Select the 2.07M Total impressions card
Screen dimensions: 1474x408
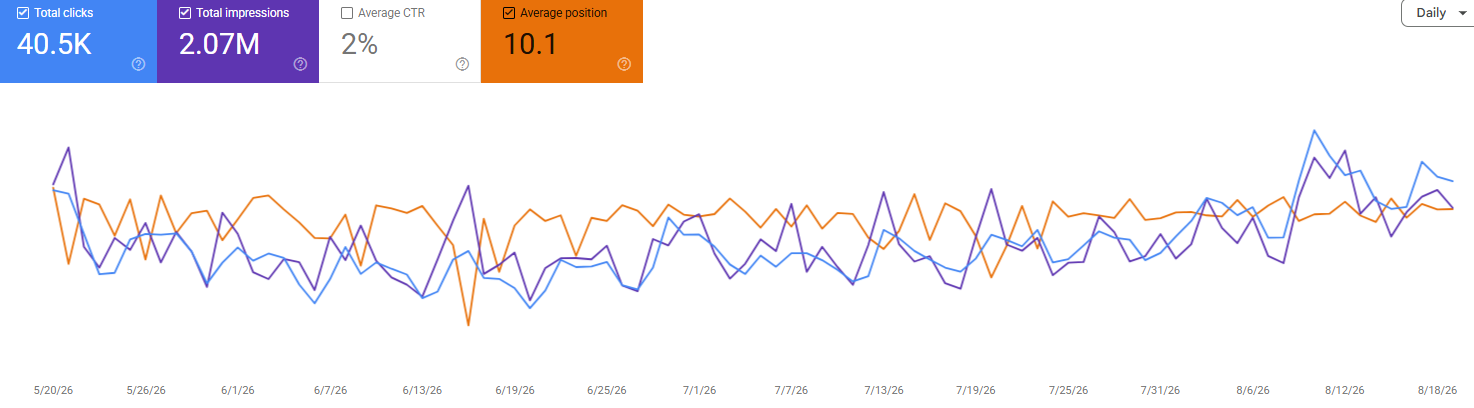coord(238,41)
